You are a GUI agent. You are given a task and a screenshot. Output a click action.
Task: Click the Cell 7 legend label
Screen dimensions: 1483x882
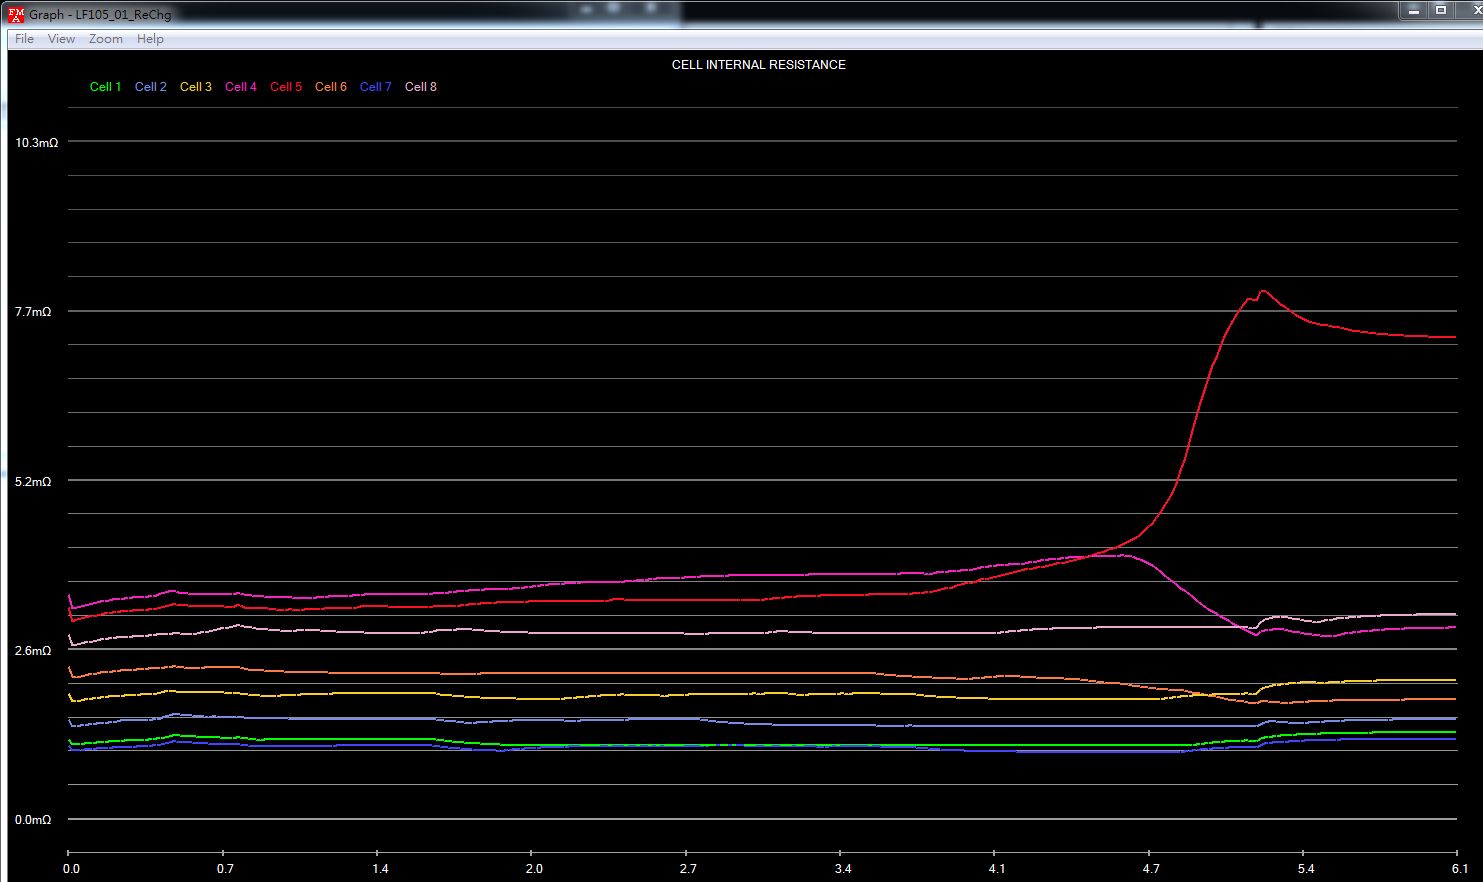375,87
